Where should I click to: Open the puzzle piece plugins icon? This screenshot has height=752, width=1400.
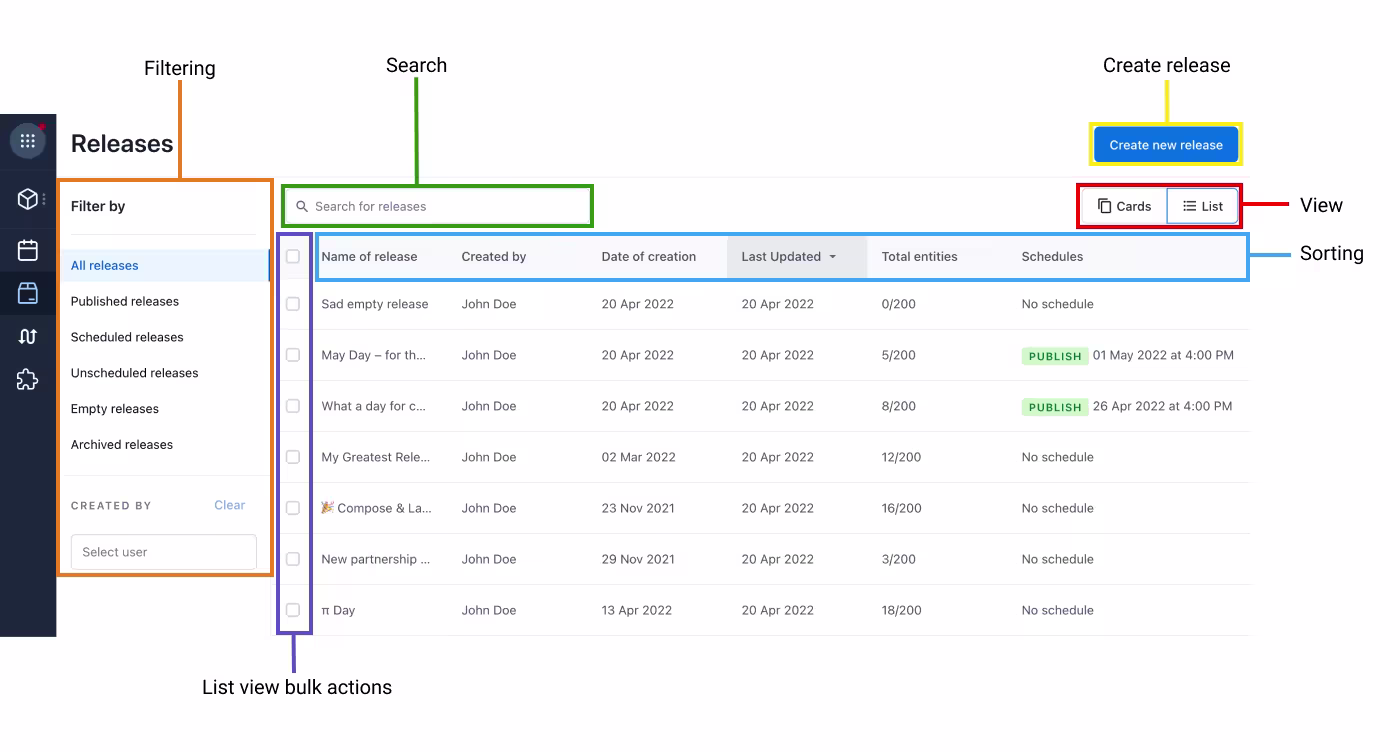(x=28, y=379)
